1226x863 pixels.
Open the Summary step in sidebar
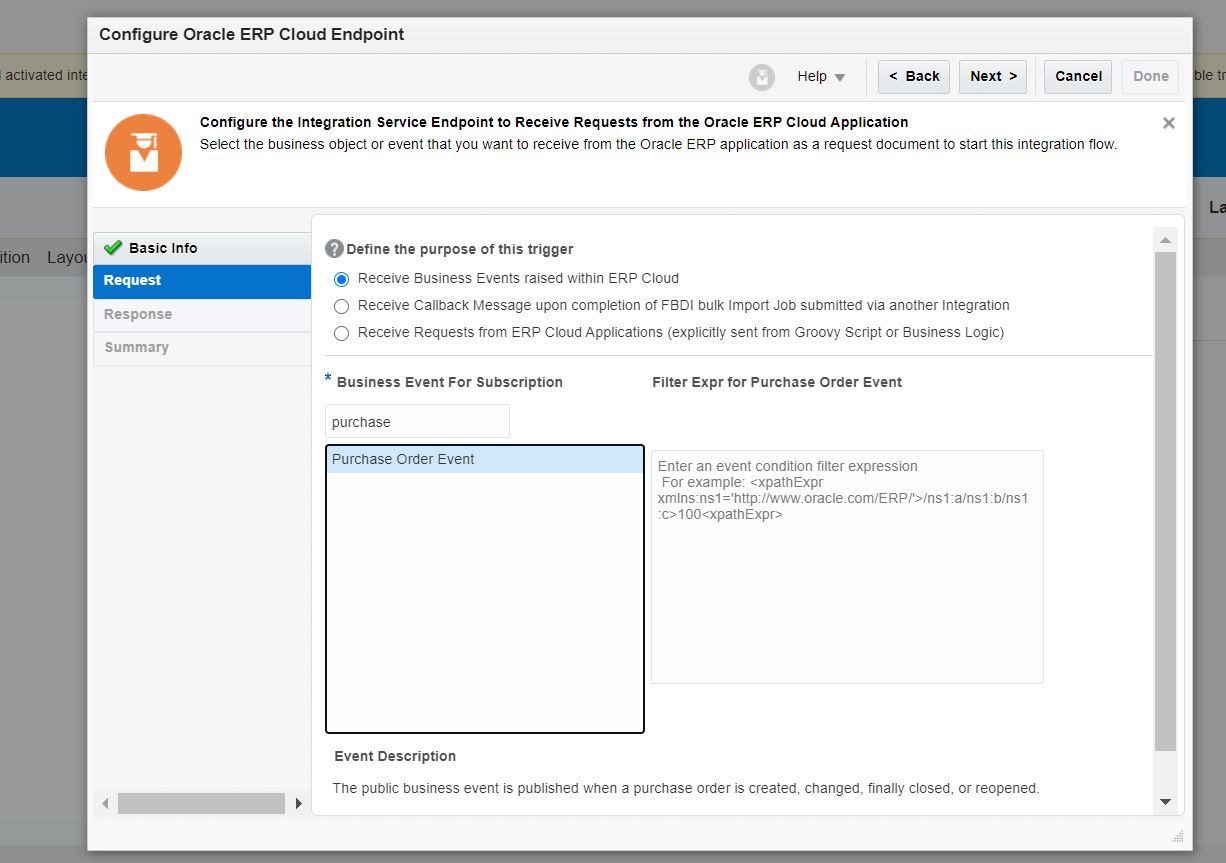point(202,348)
